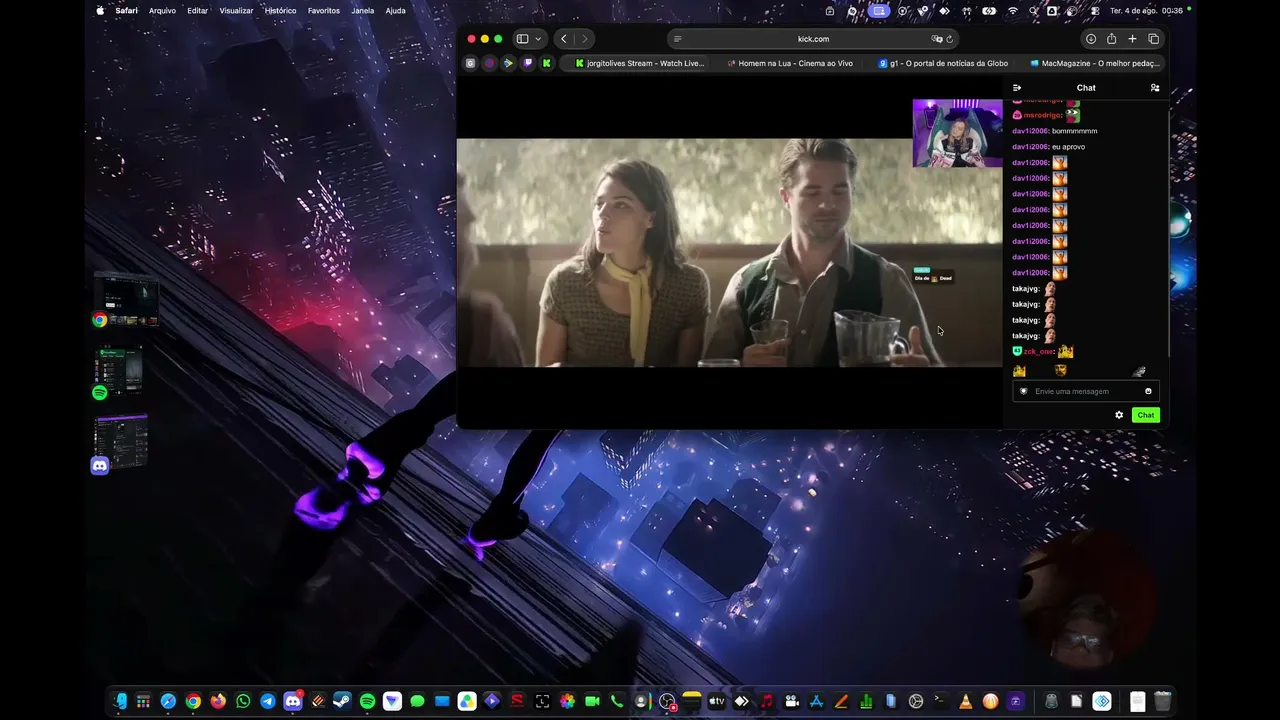This screenshot has height=720, width=1280.
Task: Show Safari downloads
Action: click(1091, 39)
